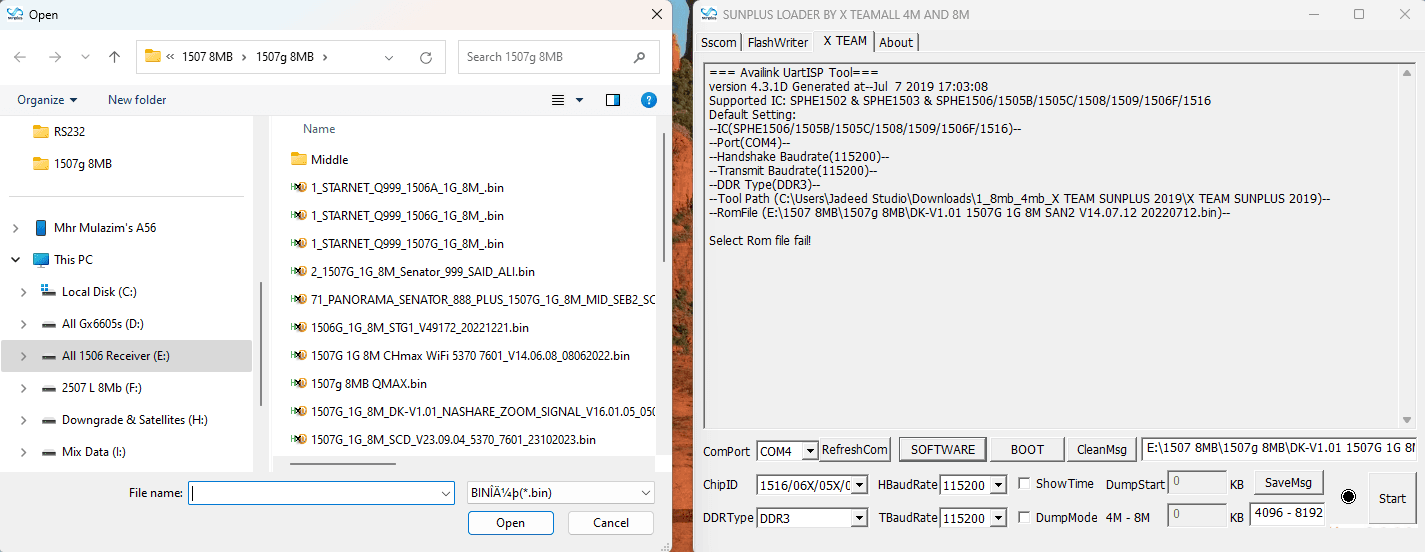Open DDRType DDR3 dropdown

859,518
